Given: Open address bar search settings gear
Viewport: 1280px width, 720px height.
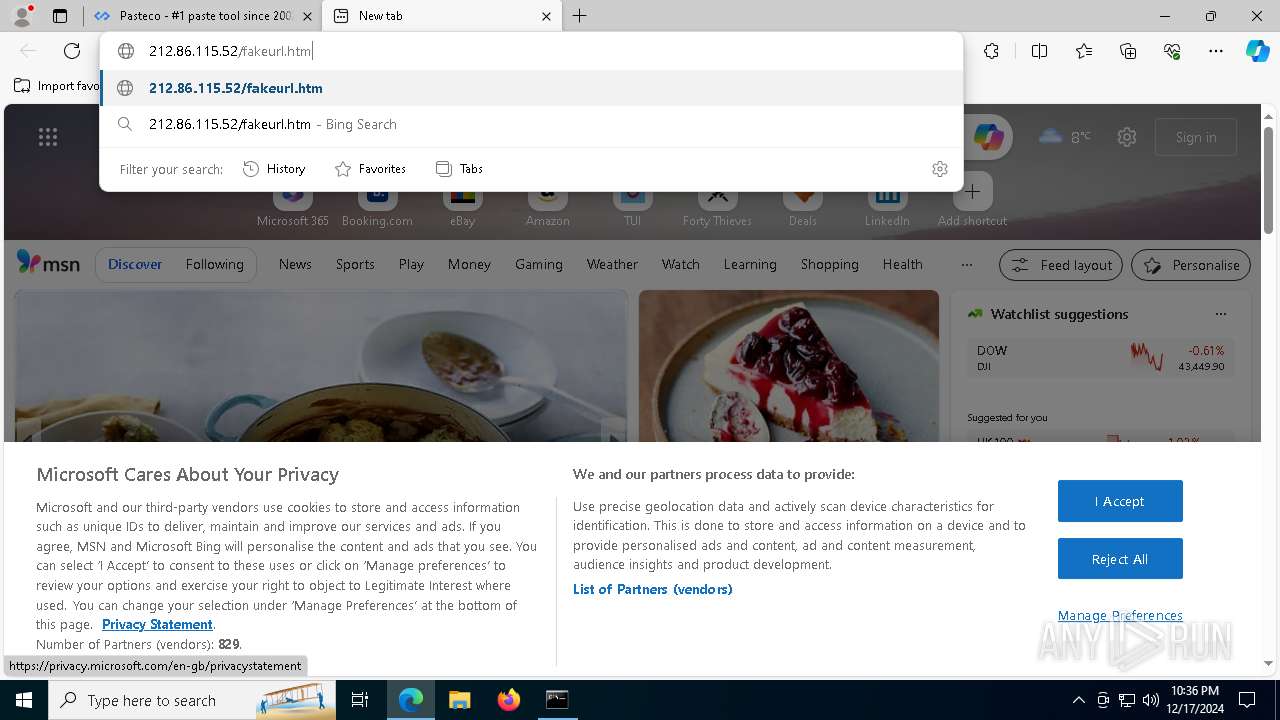Looking at the screenshot, I should tap(939, 169).
